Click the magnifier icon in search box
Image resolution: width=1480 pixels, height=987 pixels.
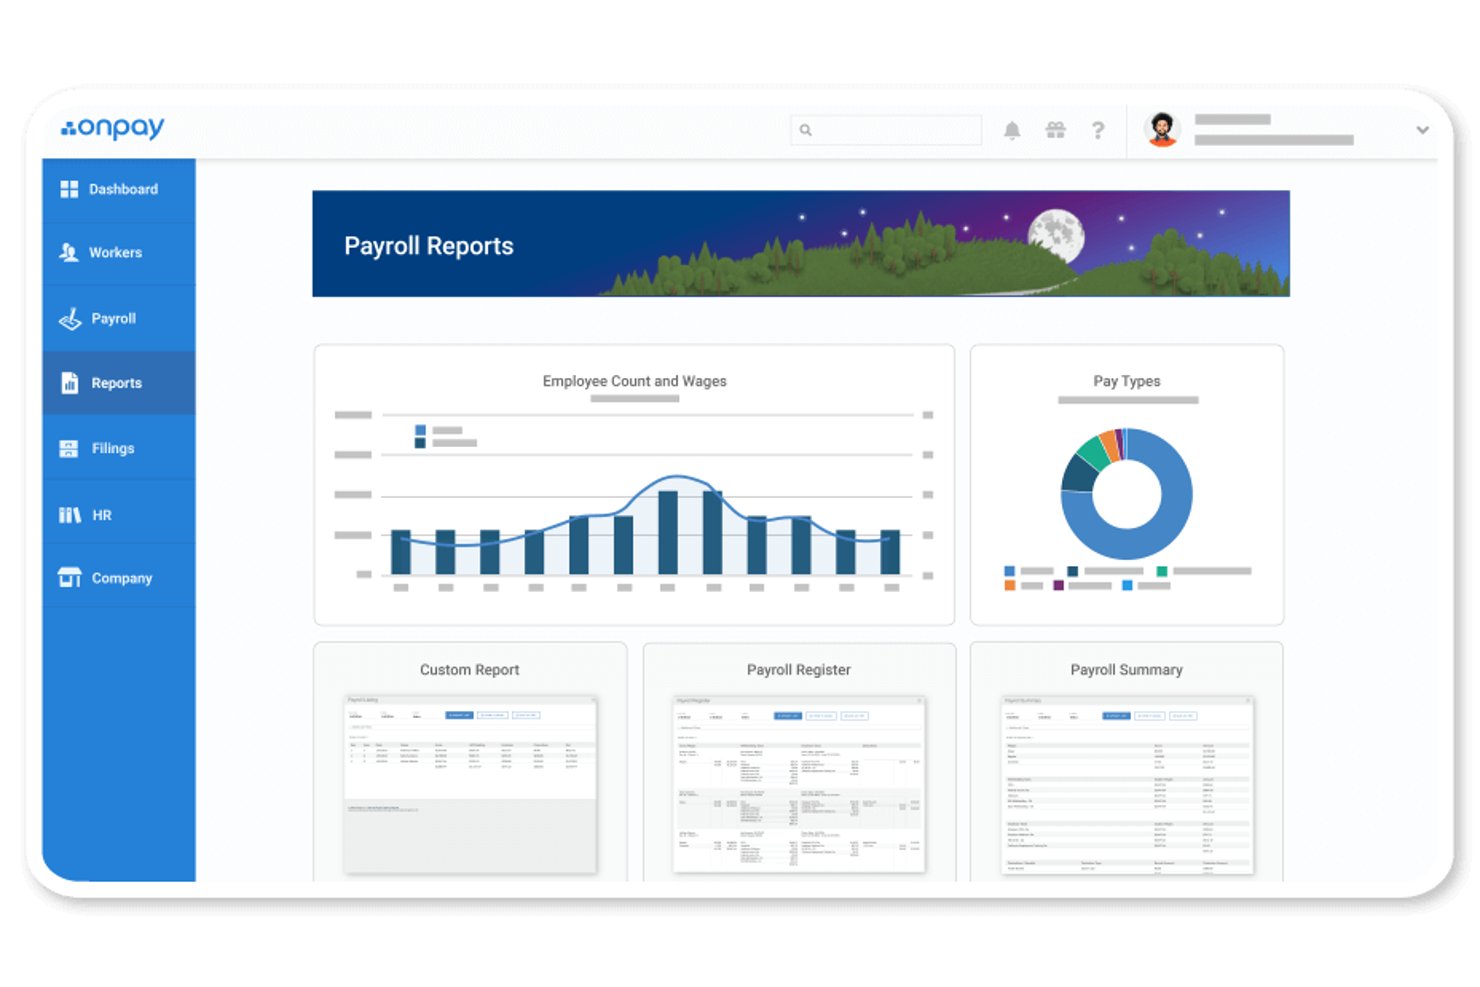click(x=805, y=130)
